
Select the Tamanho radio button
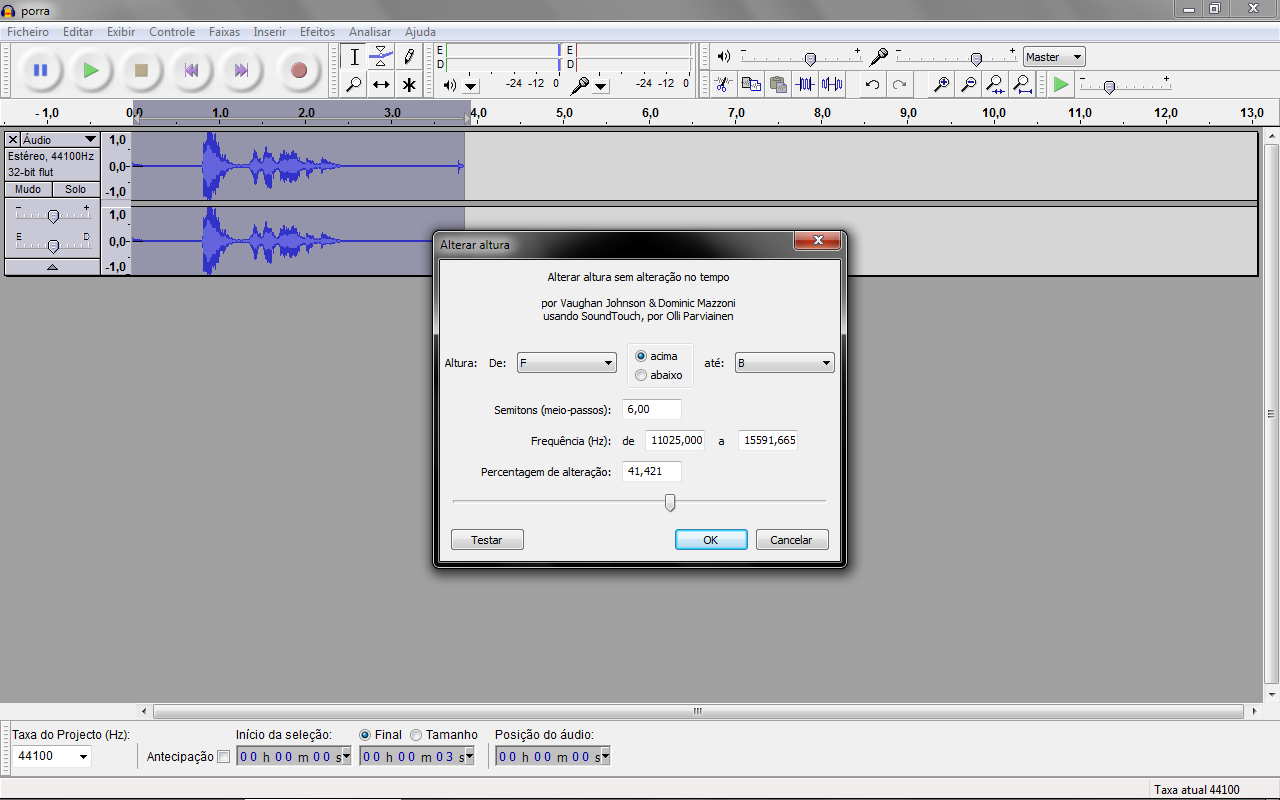tap(416, 735)
